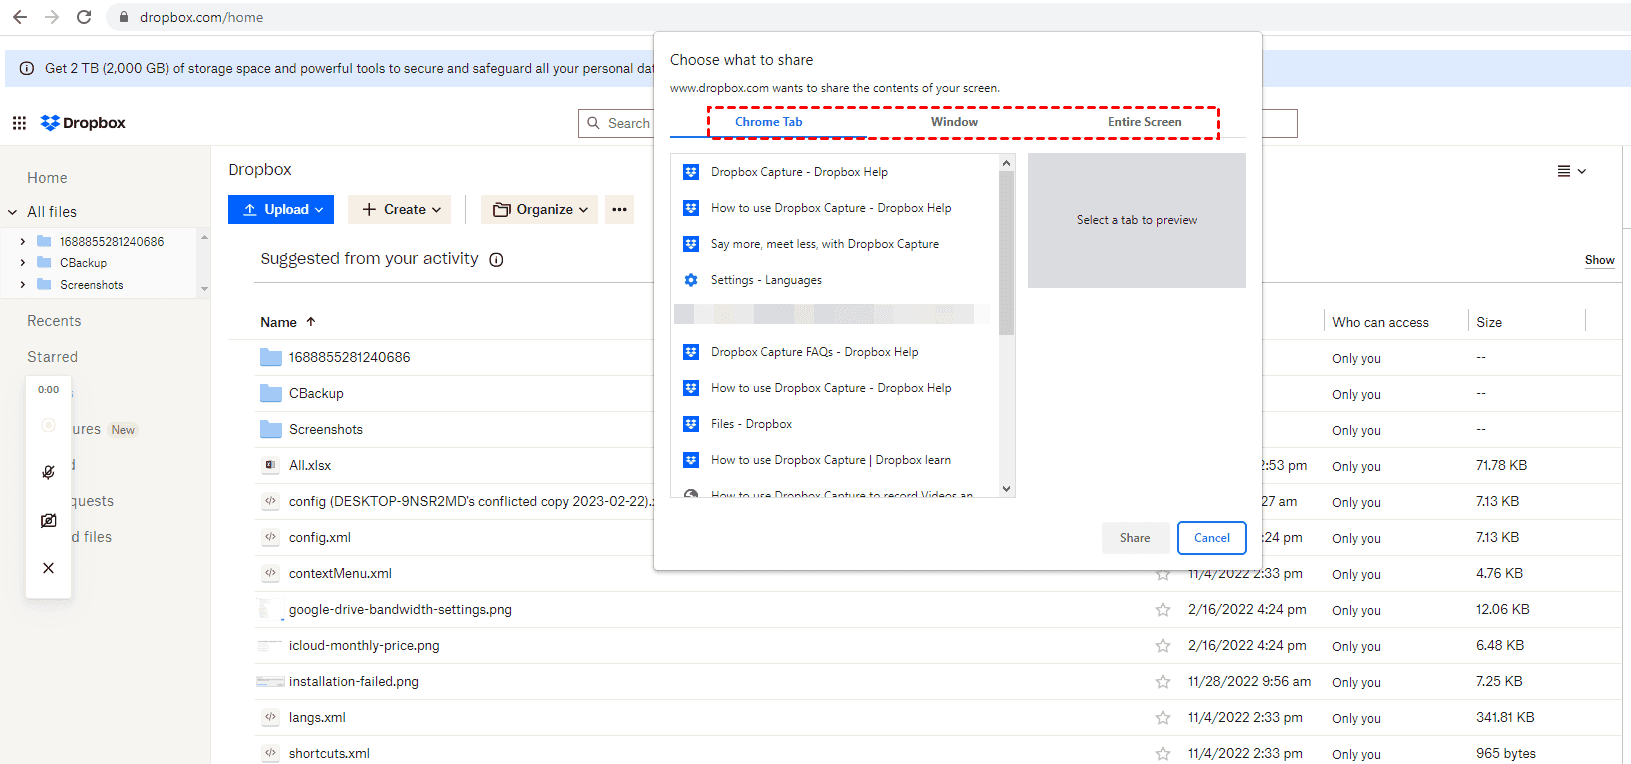This screenshot has height=764, width=1631.
Task: Star the langs.xml file
Action: point(1163,717)
